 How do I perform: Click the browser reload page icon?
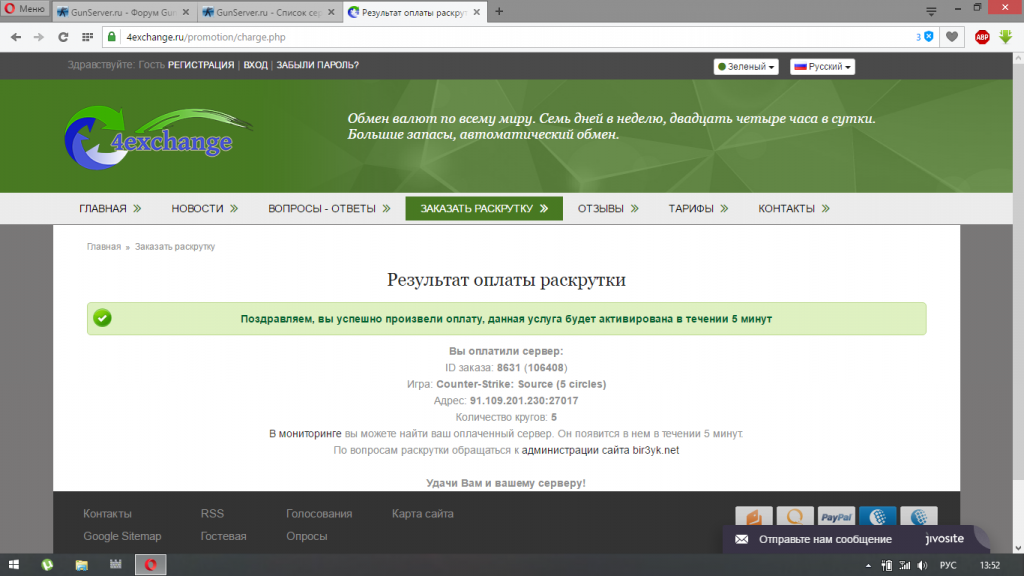tap(63, 37)
